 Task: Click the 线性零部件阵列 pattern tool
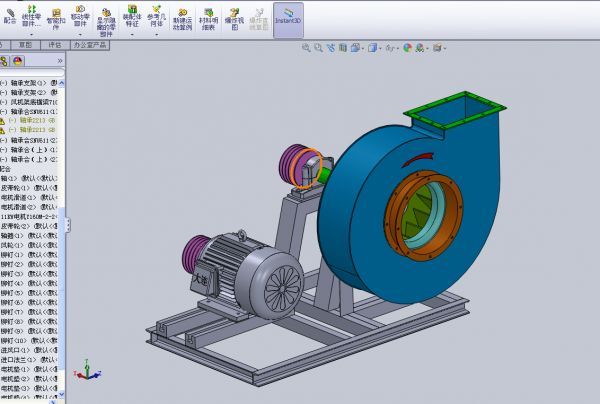(31, 16)
